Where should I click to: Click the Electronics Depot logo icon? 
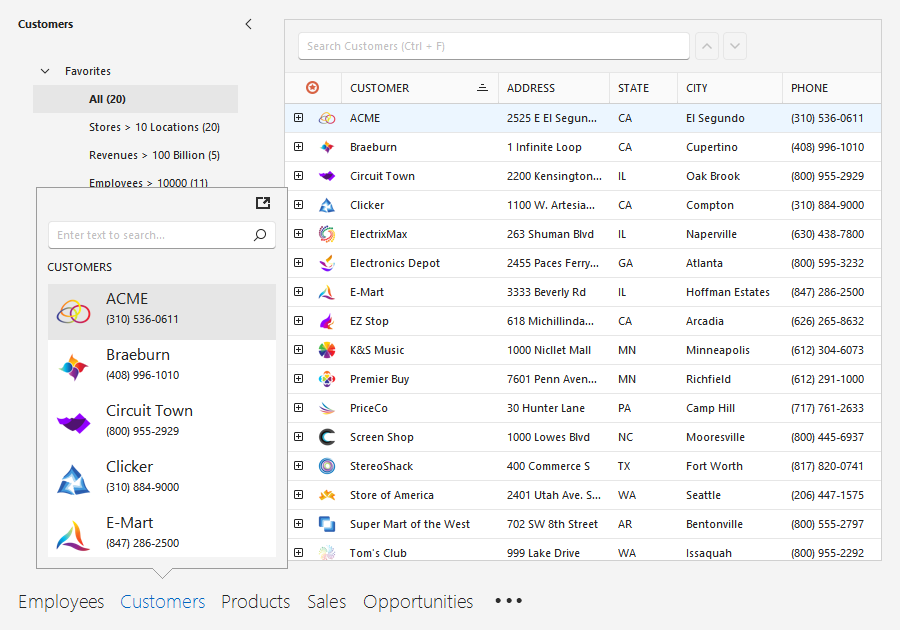click(x=327, y=263)
